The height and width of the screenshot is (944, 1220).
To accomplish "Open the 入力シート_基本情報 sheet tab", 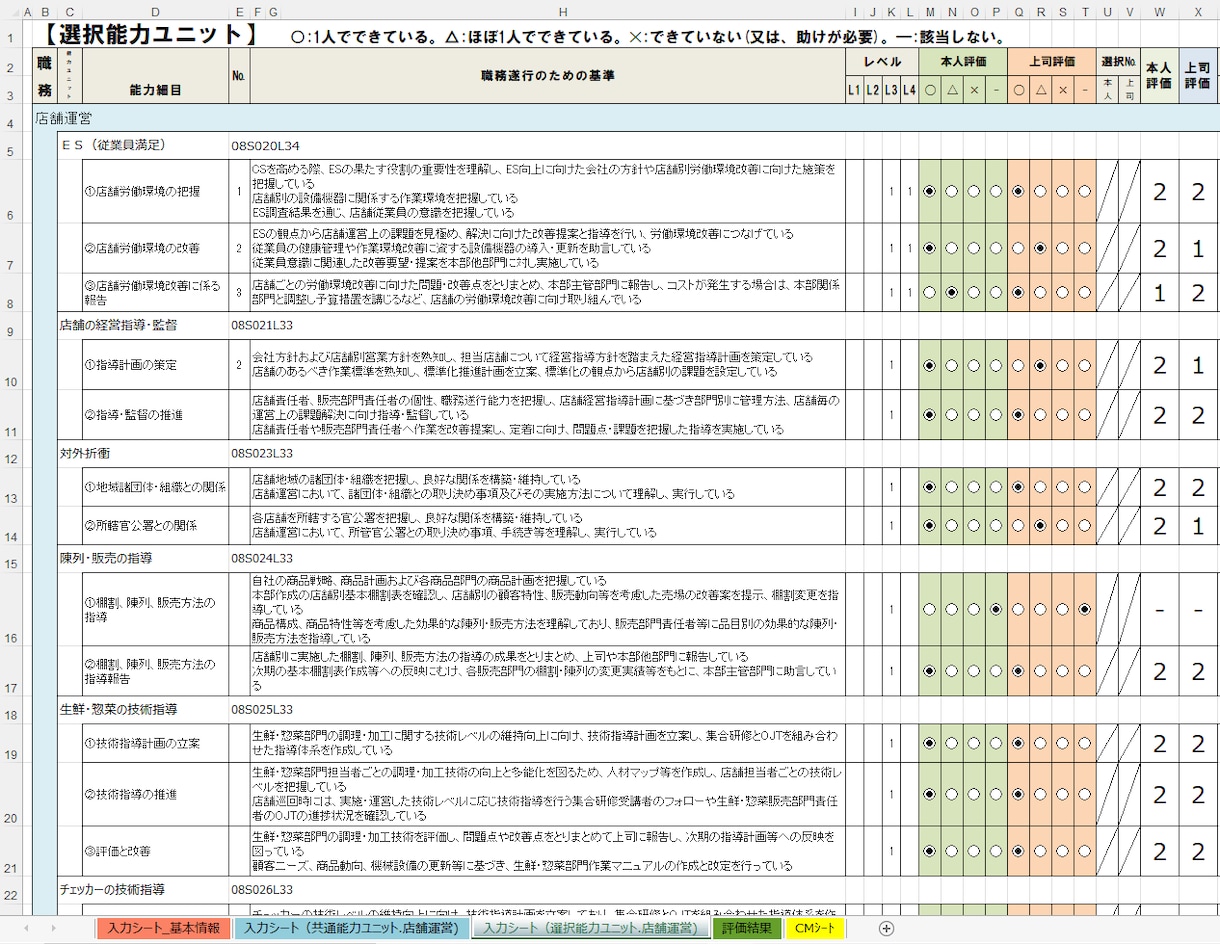I will pos(164,928).
